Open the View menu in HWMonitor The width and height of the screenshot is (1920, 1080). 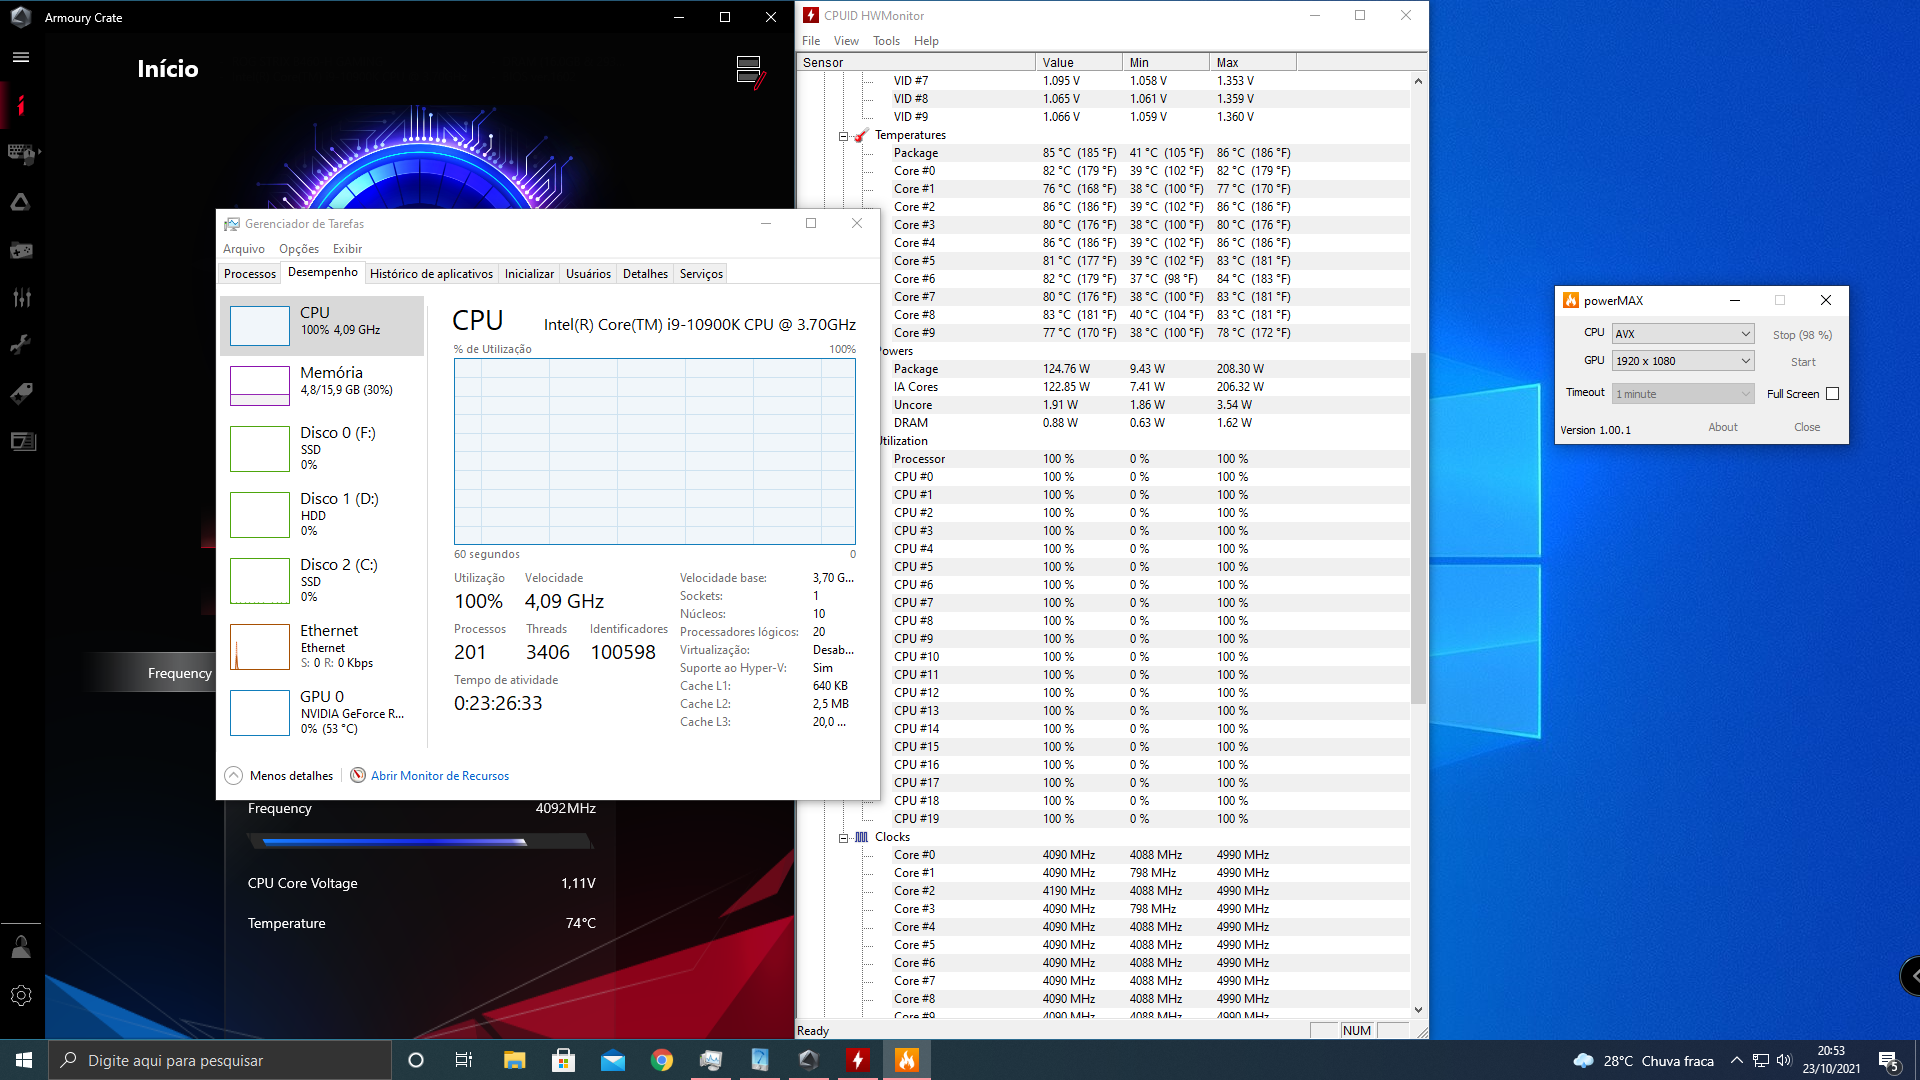pyautogui.click(x=846, y=41)
